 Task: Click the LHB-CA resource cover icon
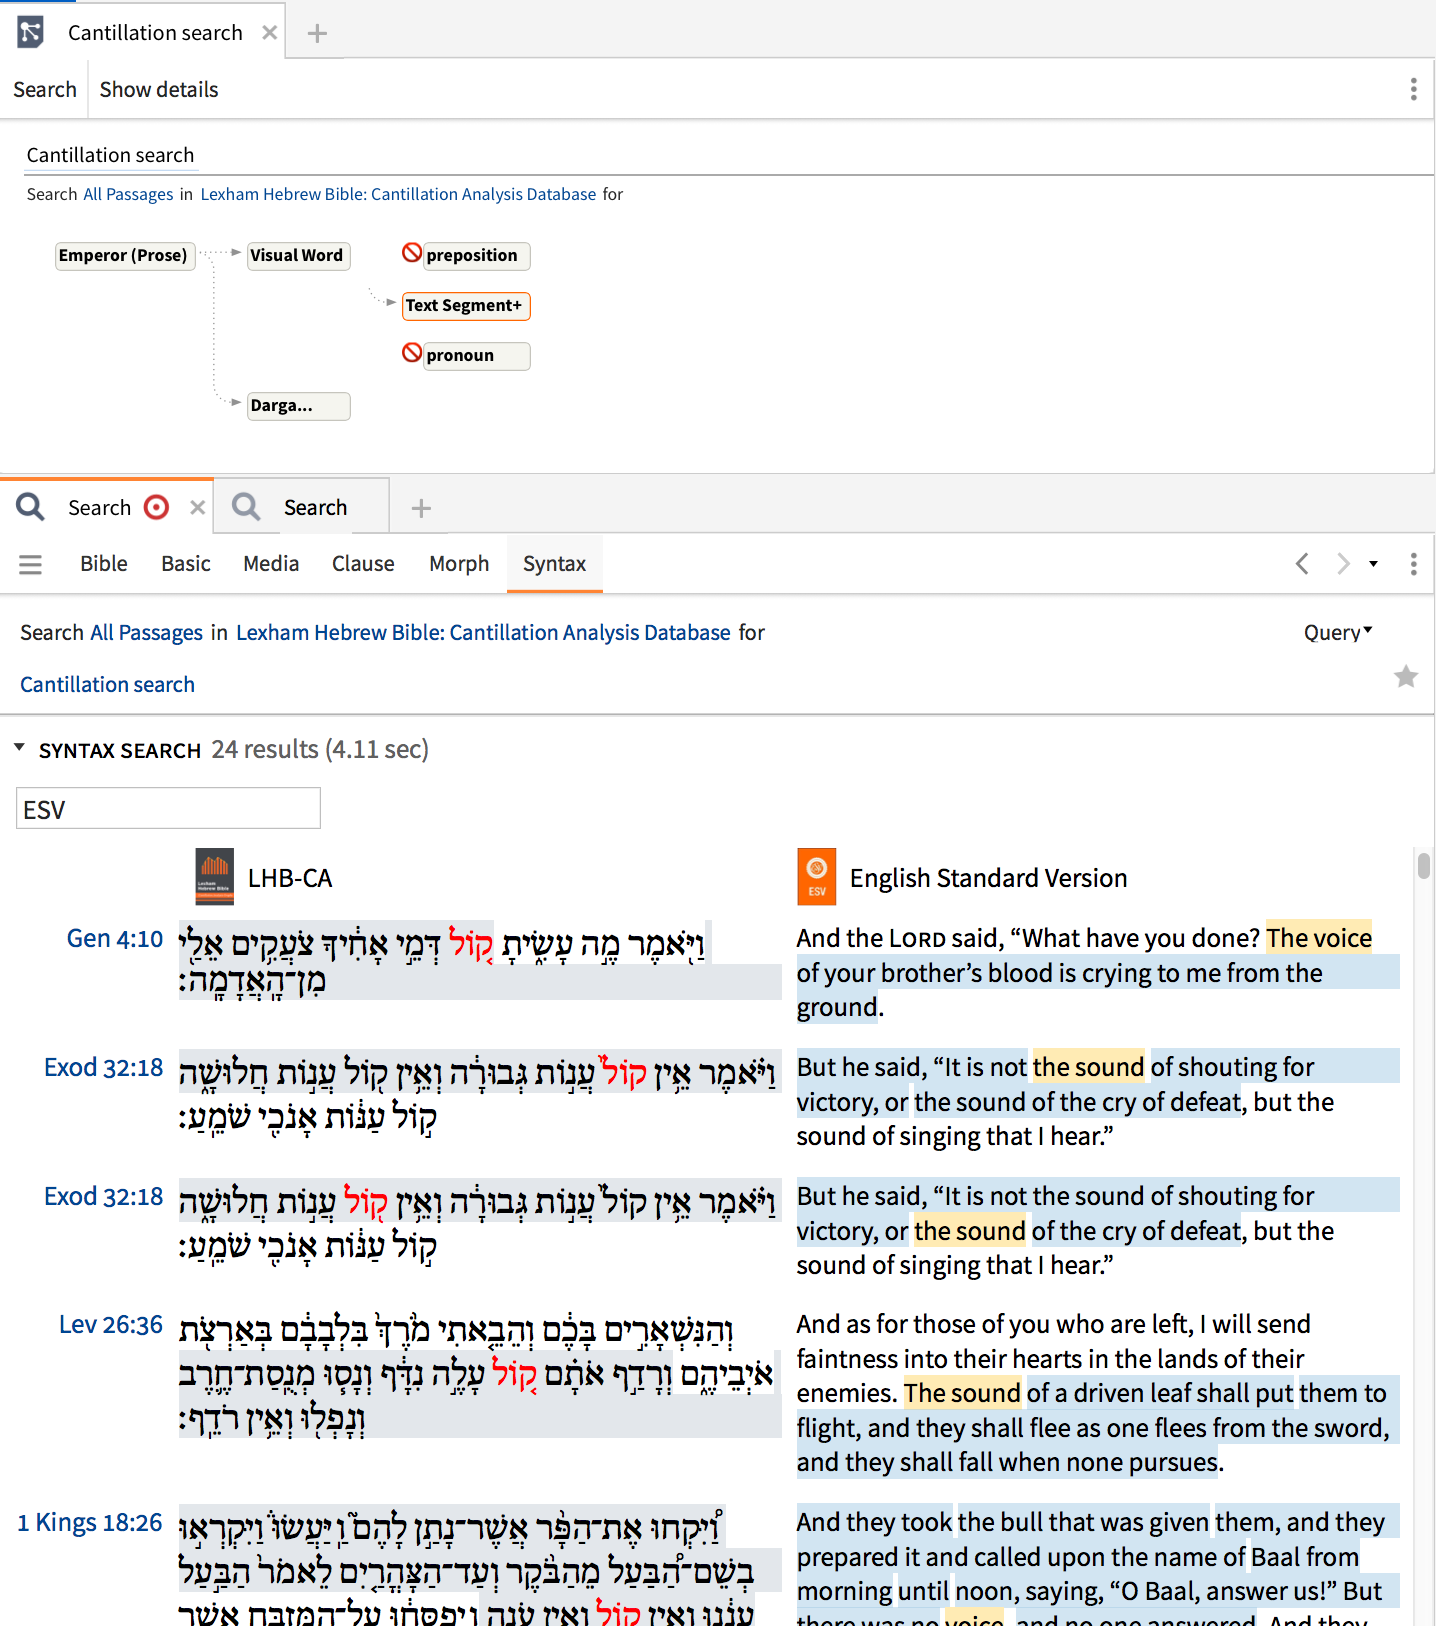coord(215,877)
